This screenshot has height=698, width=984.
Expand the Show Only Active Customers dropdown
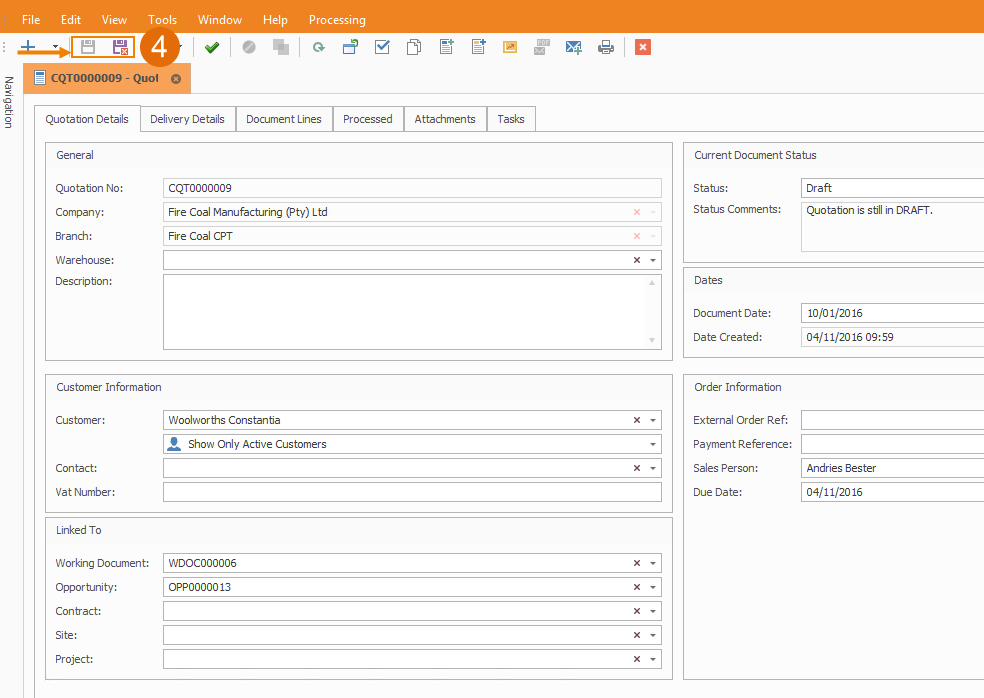651,443
